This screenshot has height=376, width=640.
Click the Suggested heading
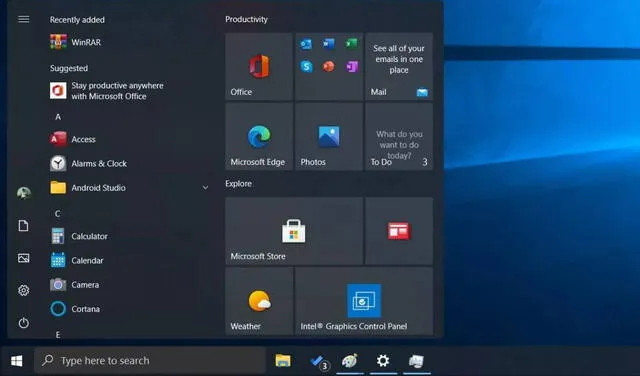point(69,68)
